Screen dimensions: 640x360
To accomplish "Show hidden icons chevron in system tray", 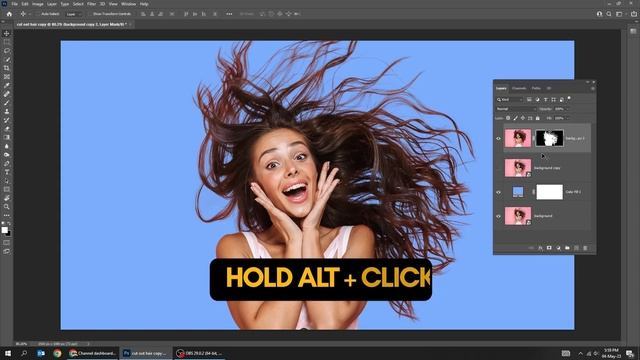I will 580,353.
